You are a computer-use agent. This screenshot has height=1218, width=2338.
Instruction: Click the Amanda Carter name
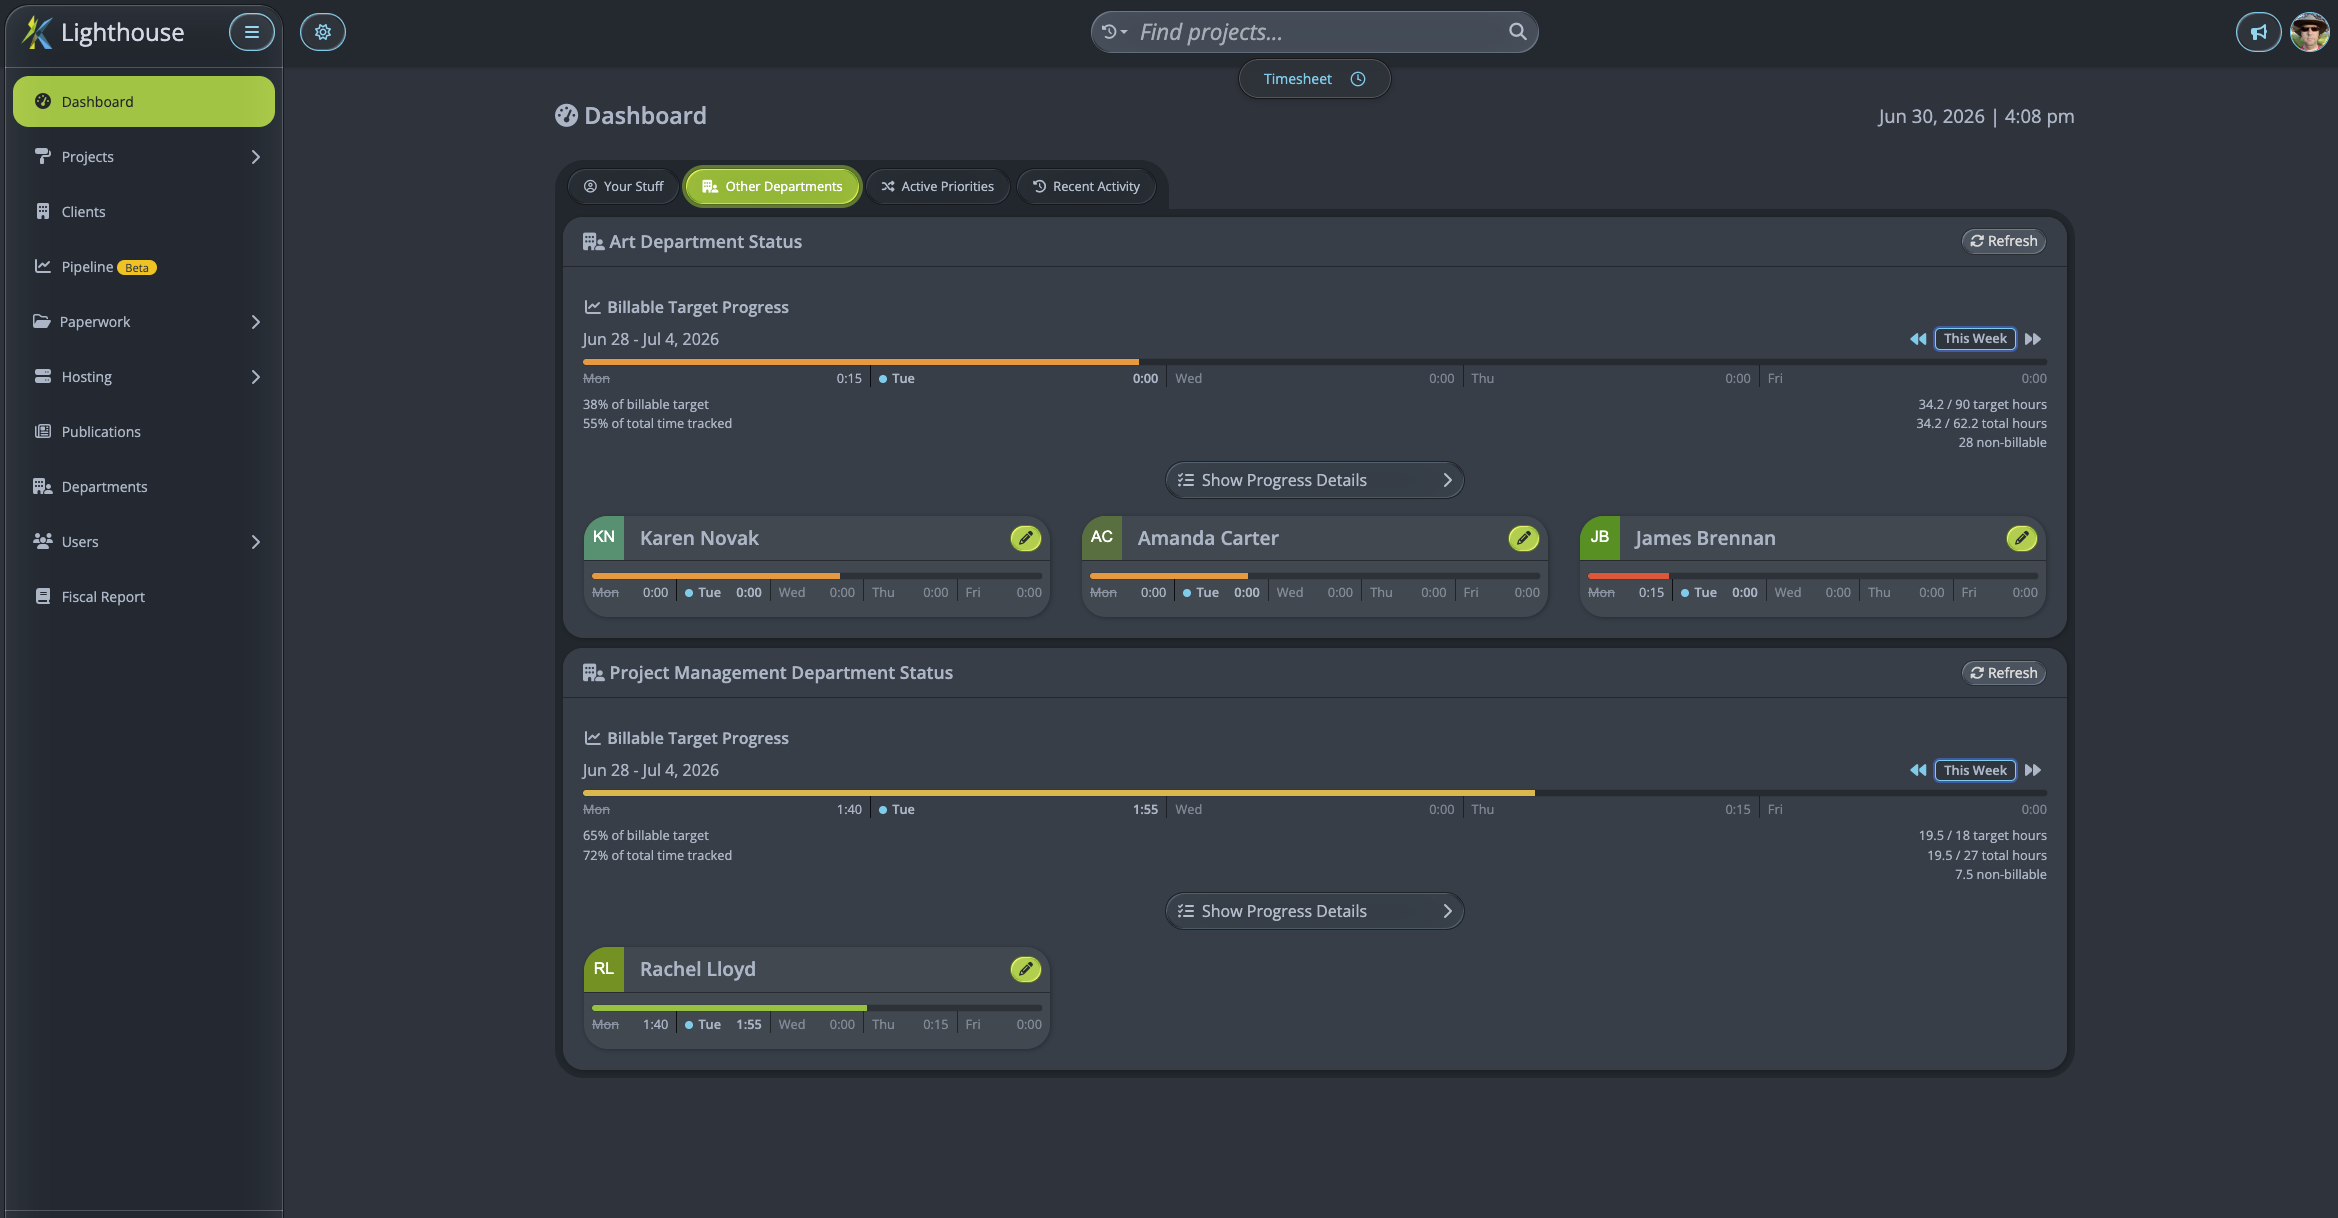coord(1208,538)
